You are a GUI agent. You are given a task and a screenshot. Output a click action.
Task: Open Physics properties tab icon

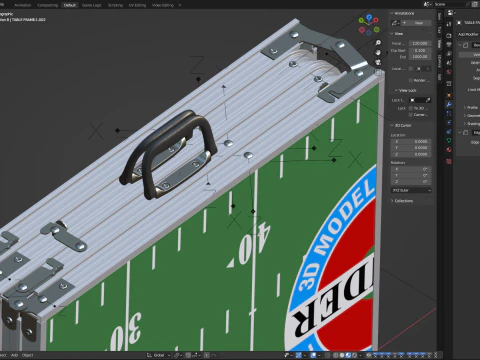pos(449,123)
